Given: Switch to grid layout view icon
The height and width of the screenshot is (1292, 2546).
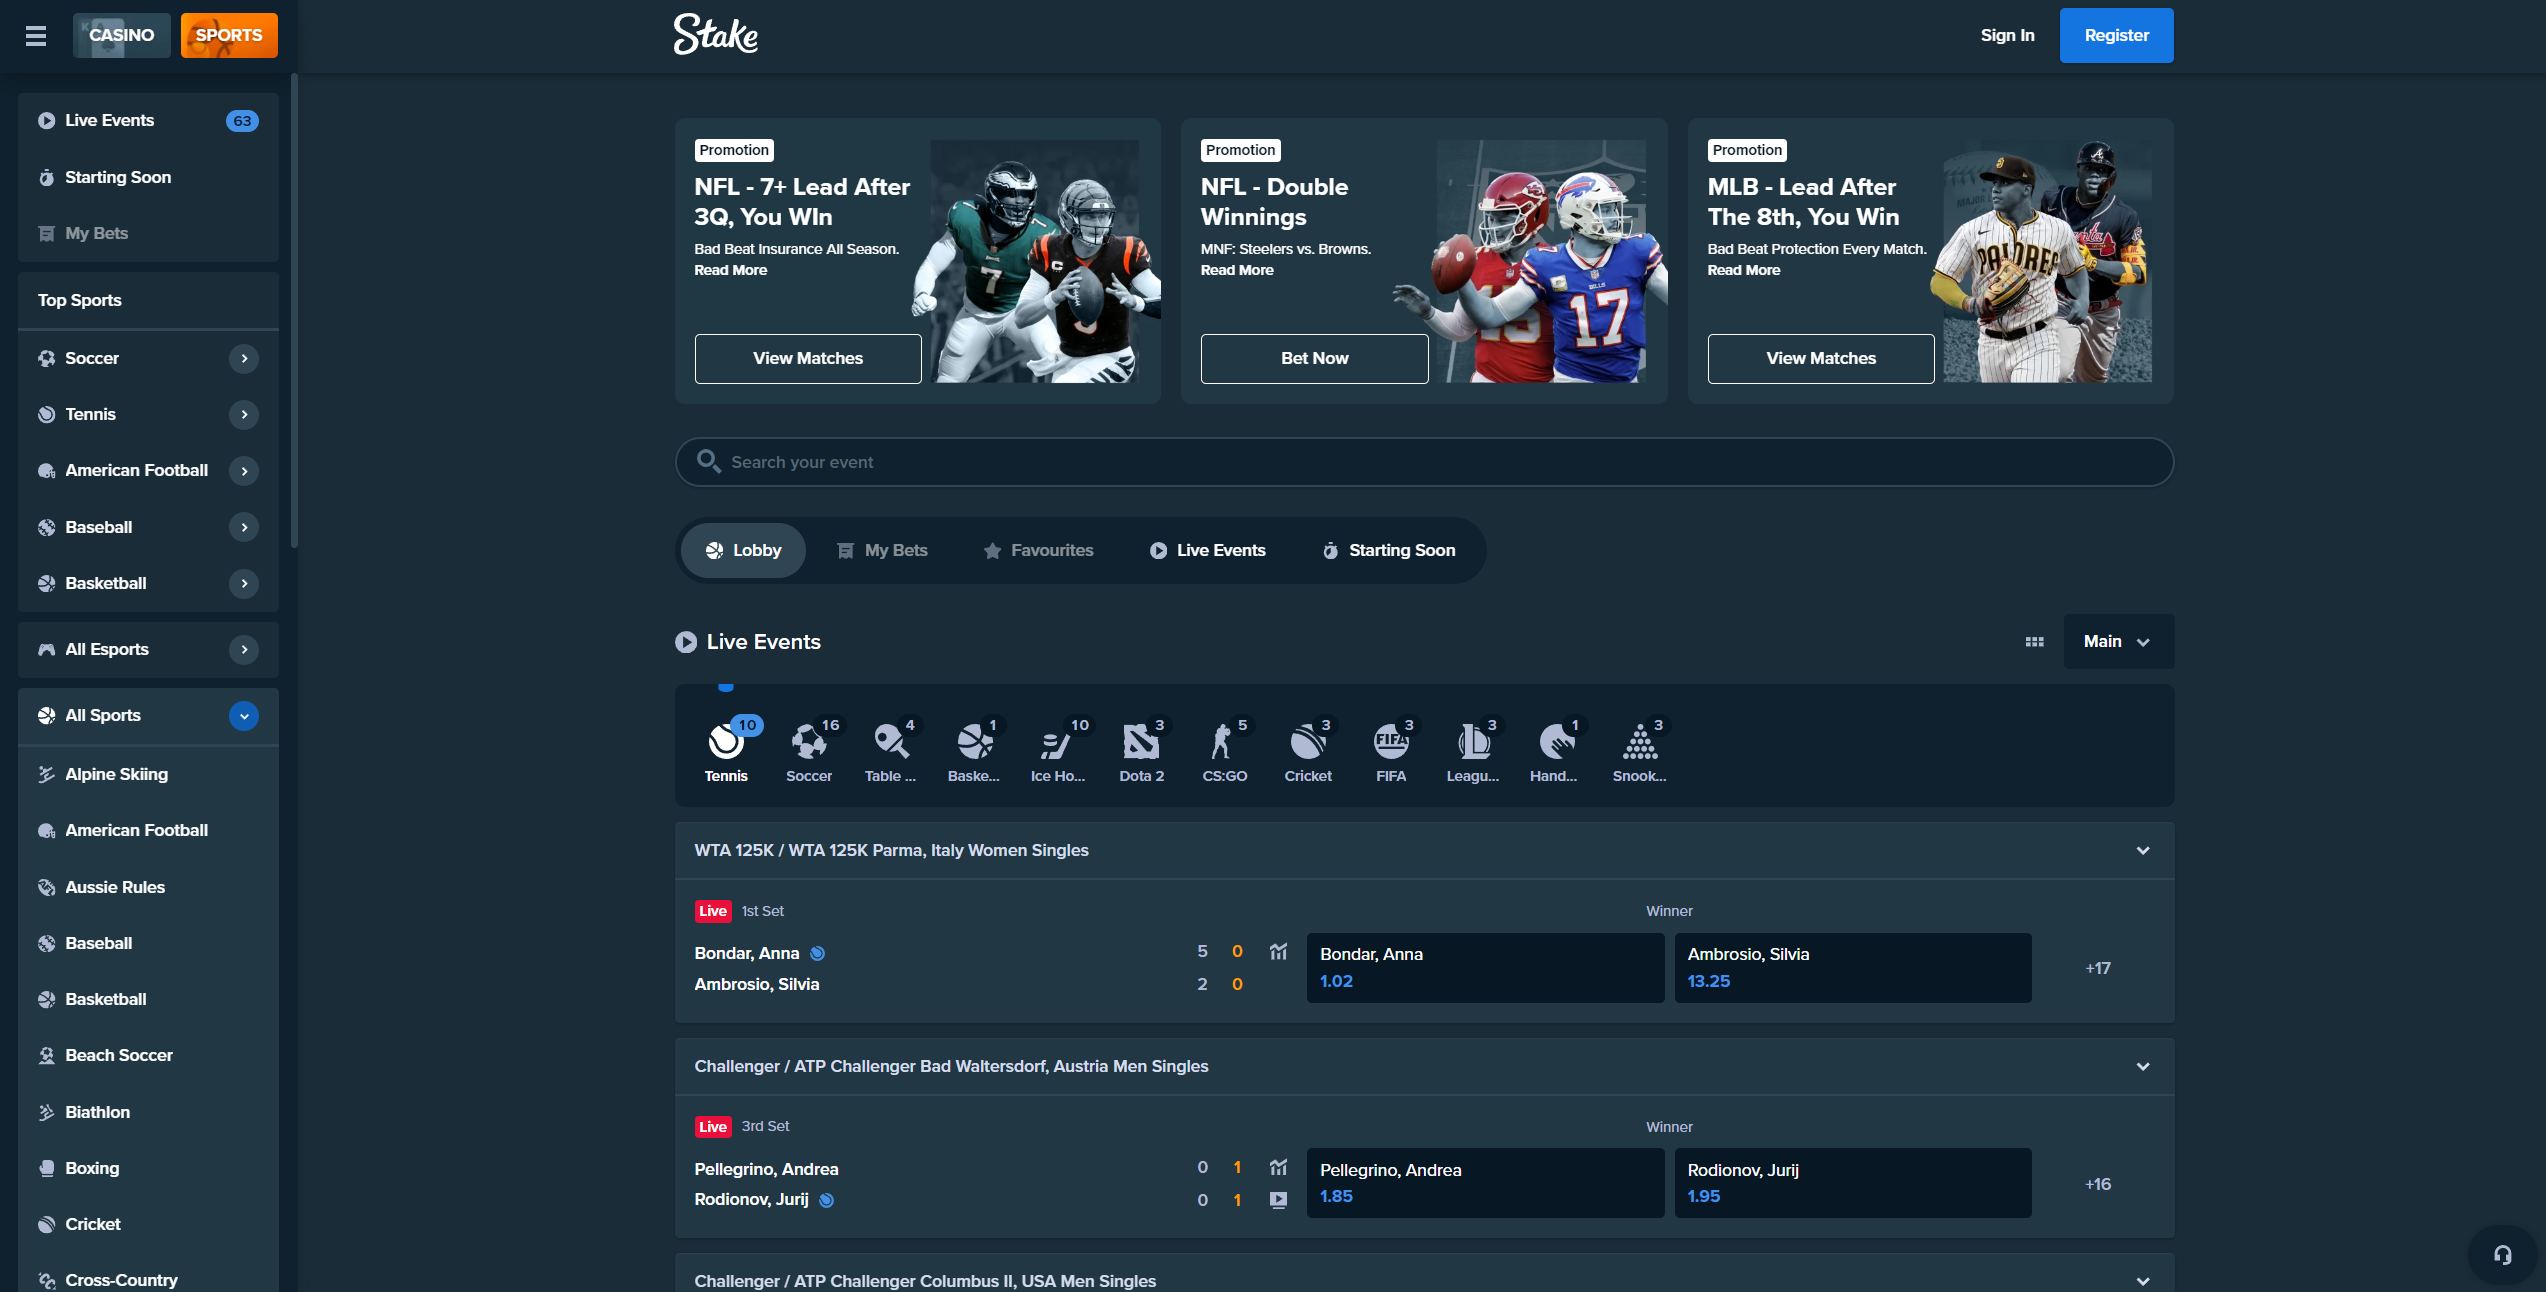Looking at the screenshot, I should (2034, 642).
